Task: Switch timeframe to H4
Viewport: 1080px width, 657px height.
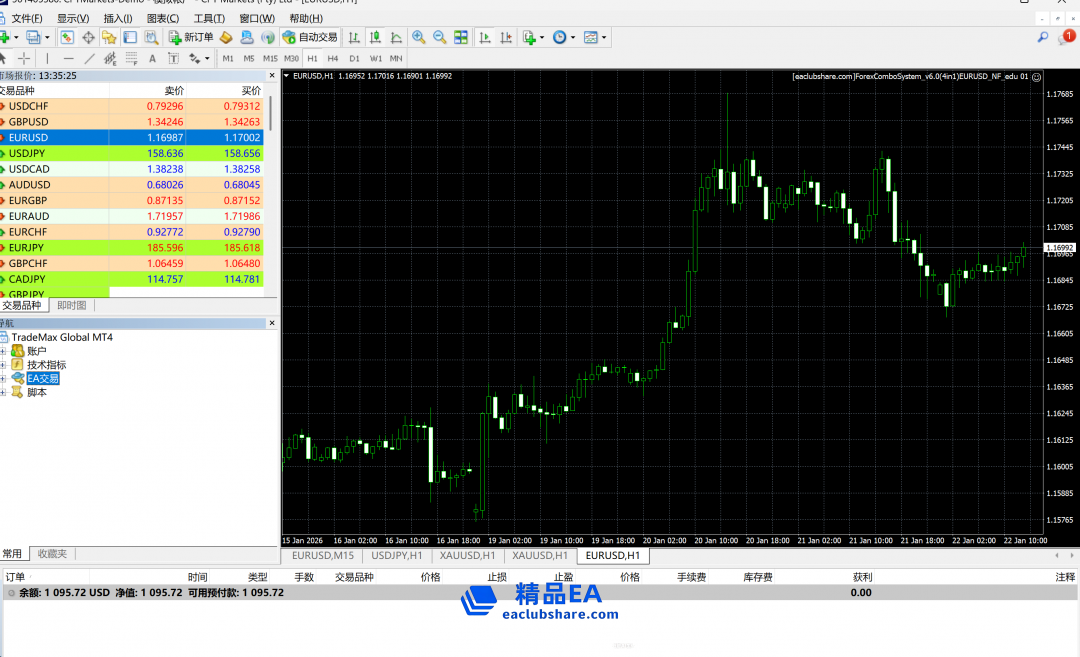Action: [333, 59]
